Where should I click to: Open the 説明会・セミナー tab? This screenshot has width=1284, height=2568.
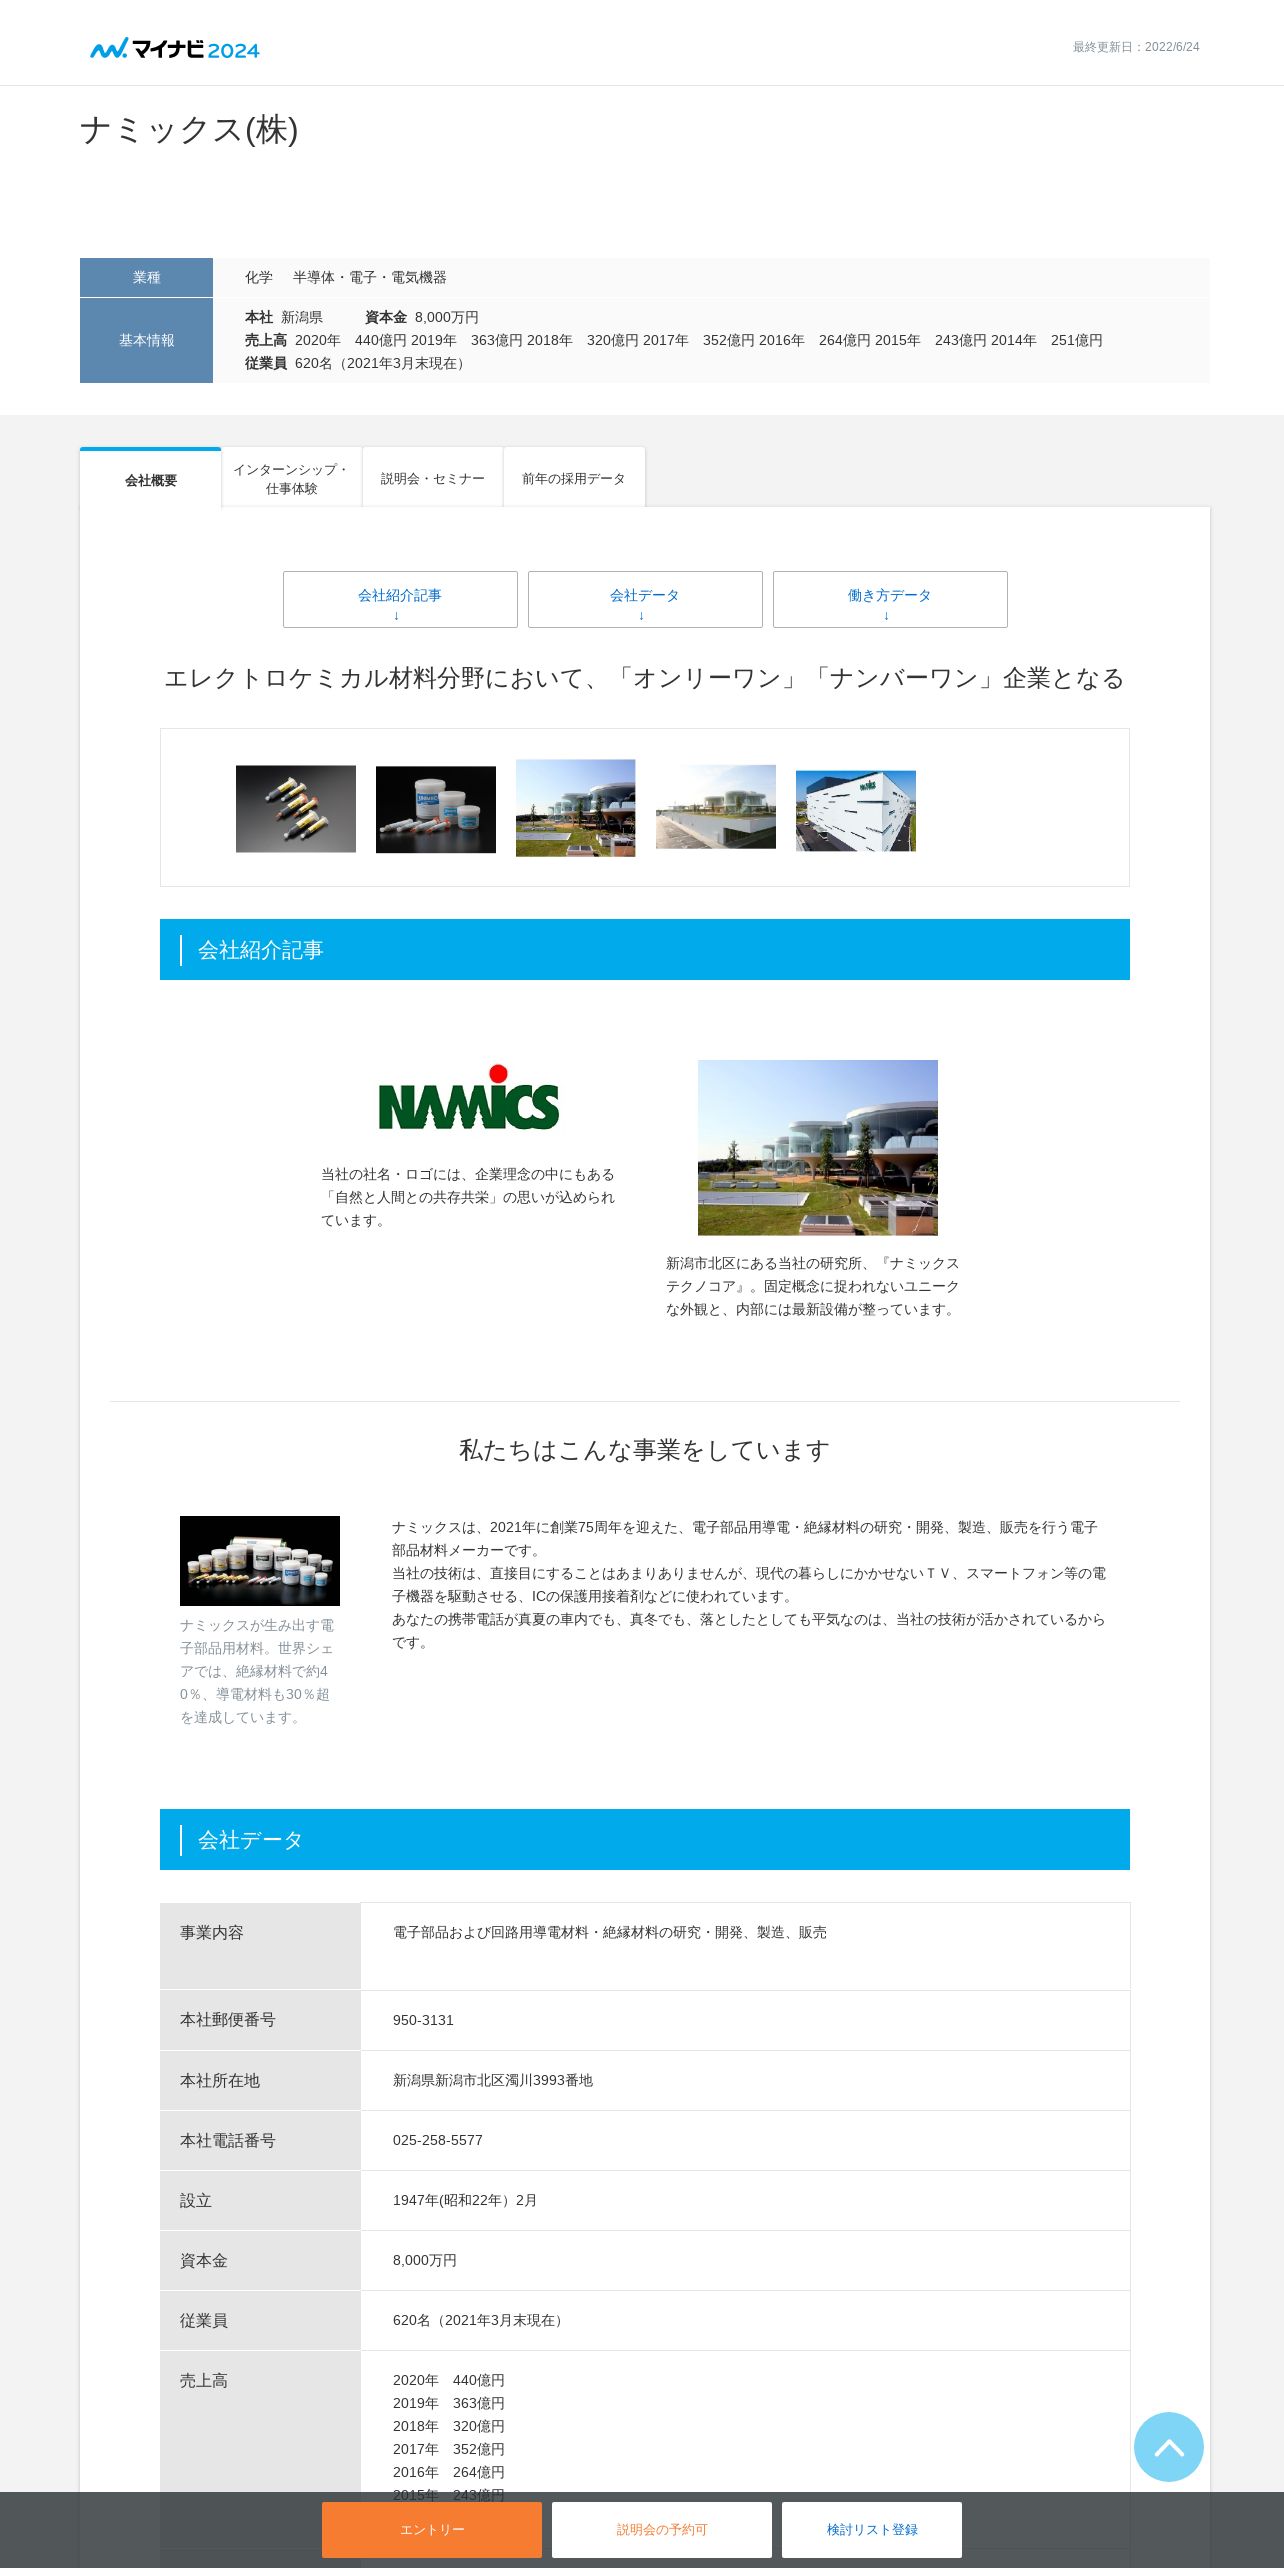point(433,479)
